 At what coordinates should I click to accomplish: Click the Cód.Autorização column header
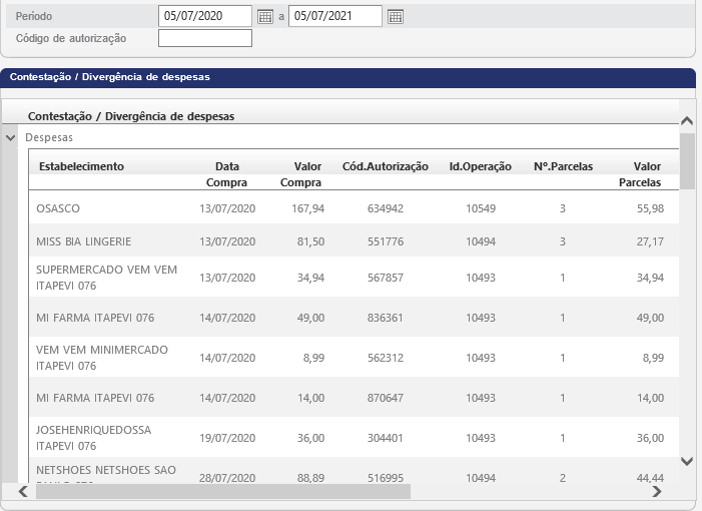tap(385, 166)
